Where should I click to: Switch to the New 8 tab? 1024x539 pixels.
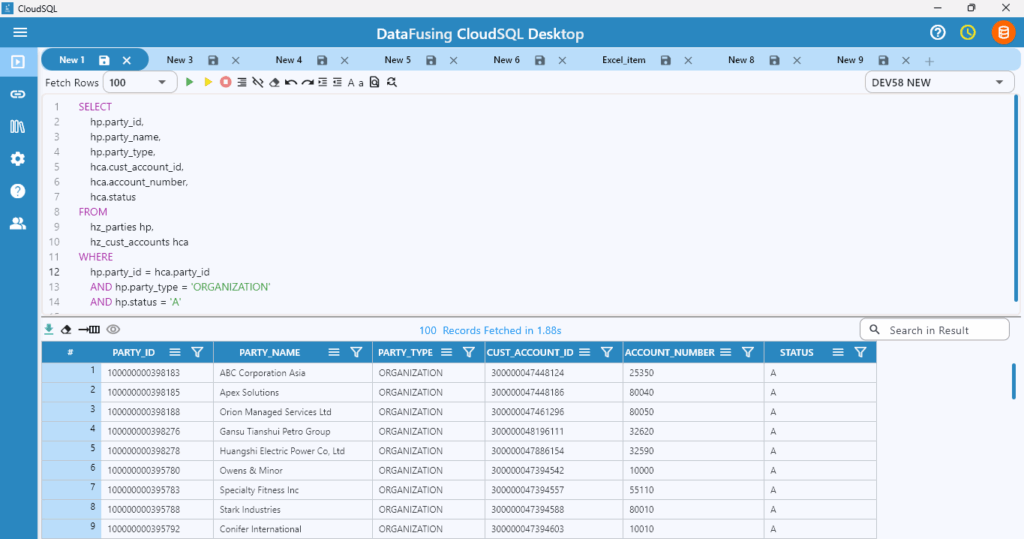point(741,60)
